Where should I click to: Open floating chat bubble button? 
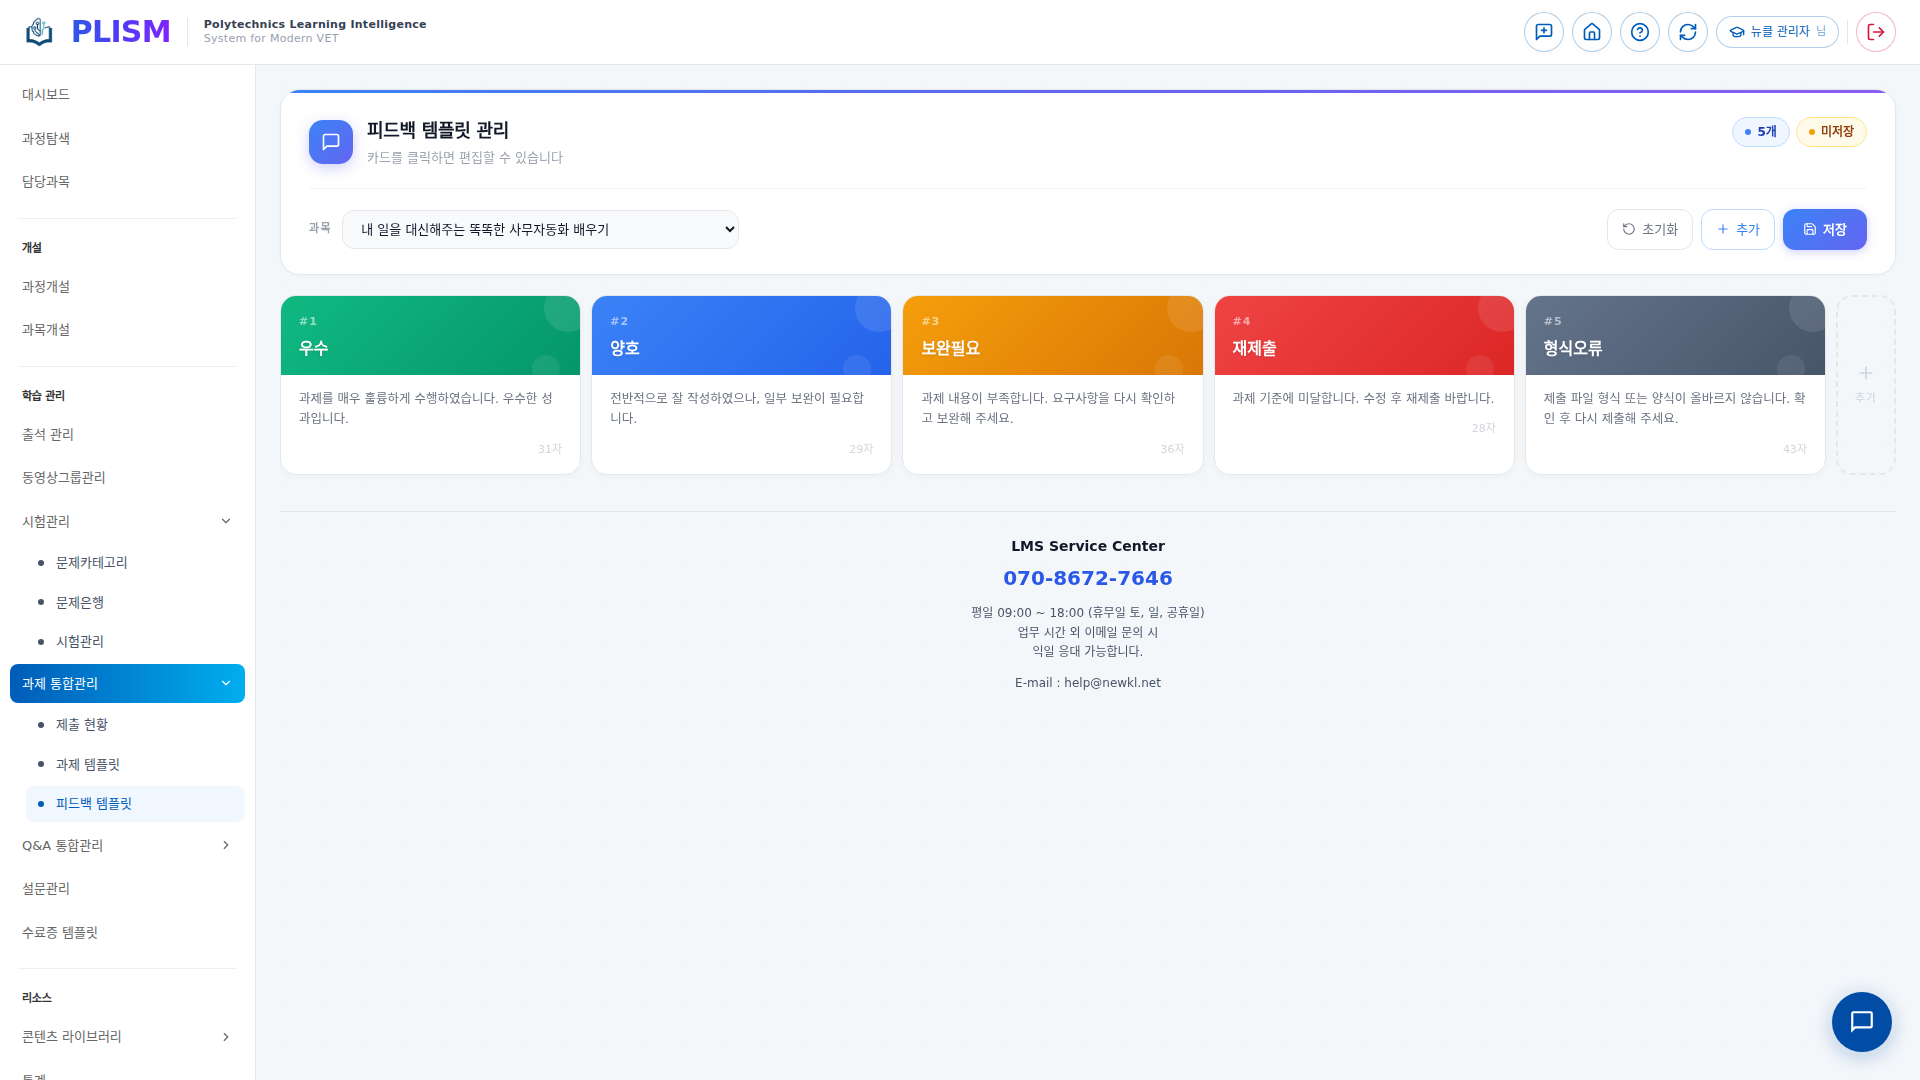1860,1021
